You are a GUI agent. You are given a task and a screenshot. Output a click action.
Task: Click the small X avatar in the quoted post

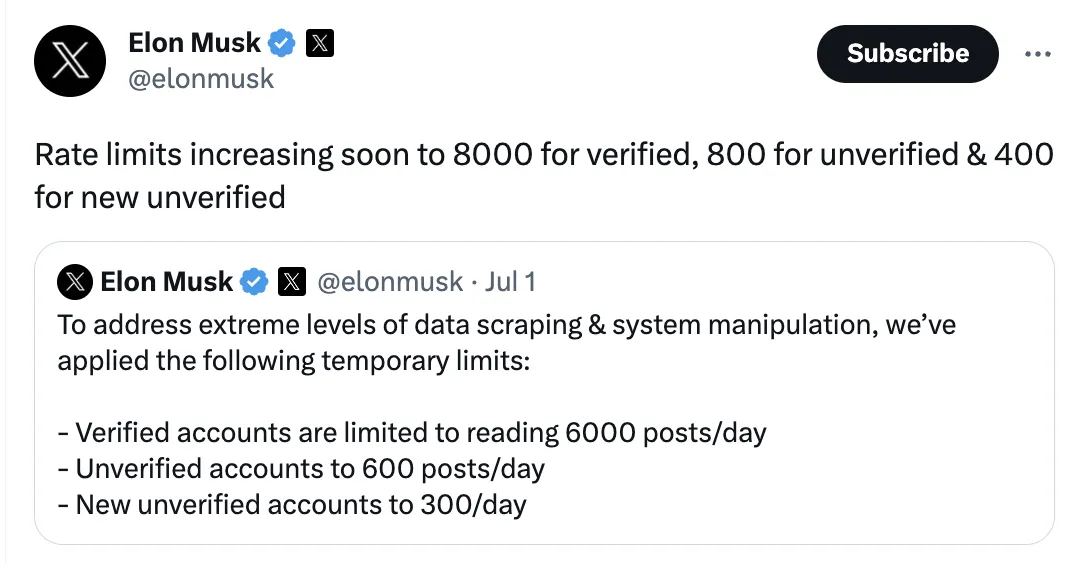(76, 283)
